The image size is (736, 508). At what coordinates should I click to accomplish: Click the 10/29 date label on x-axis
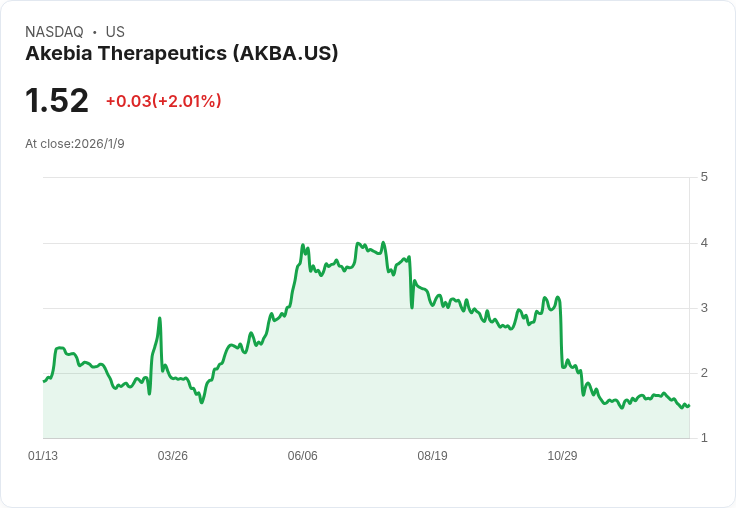pyautogui.click(x=562, y=456)
